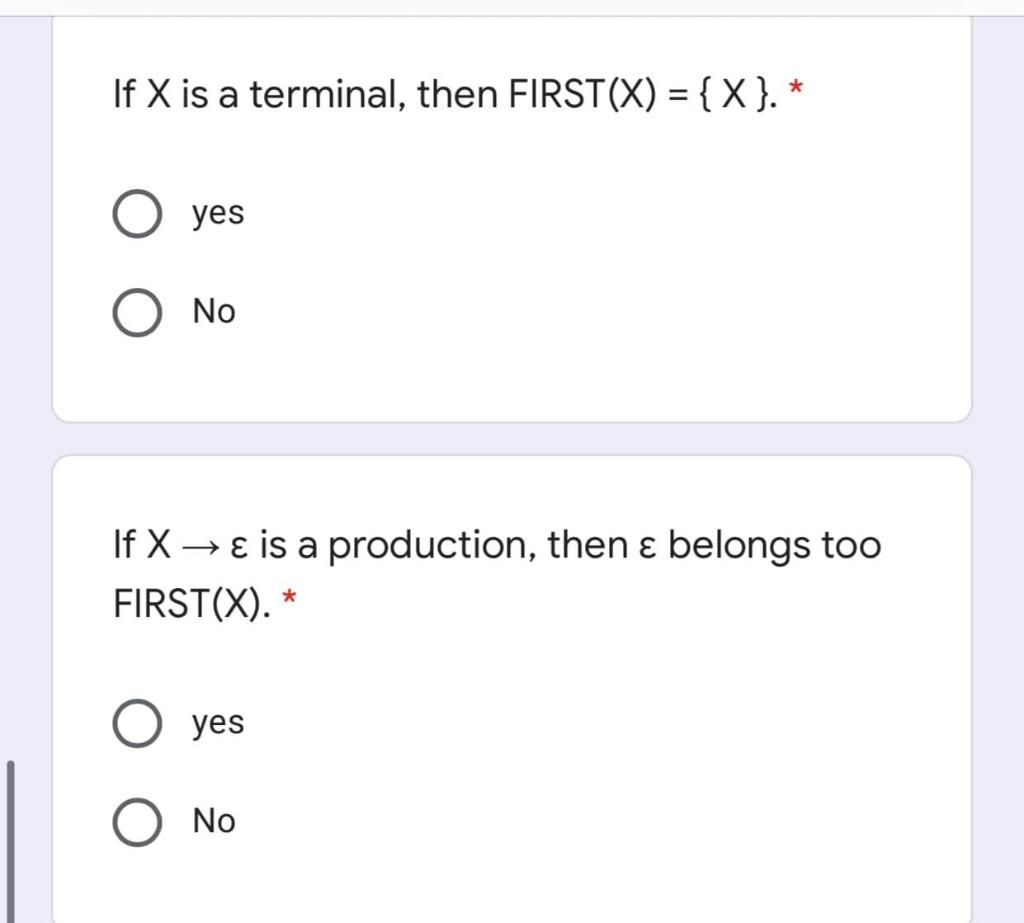Click the 'No' label under the second question
1024x923 pixels.
pos(212,821)
